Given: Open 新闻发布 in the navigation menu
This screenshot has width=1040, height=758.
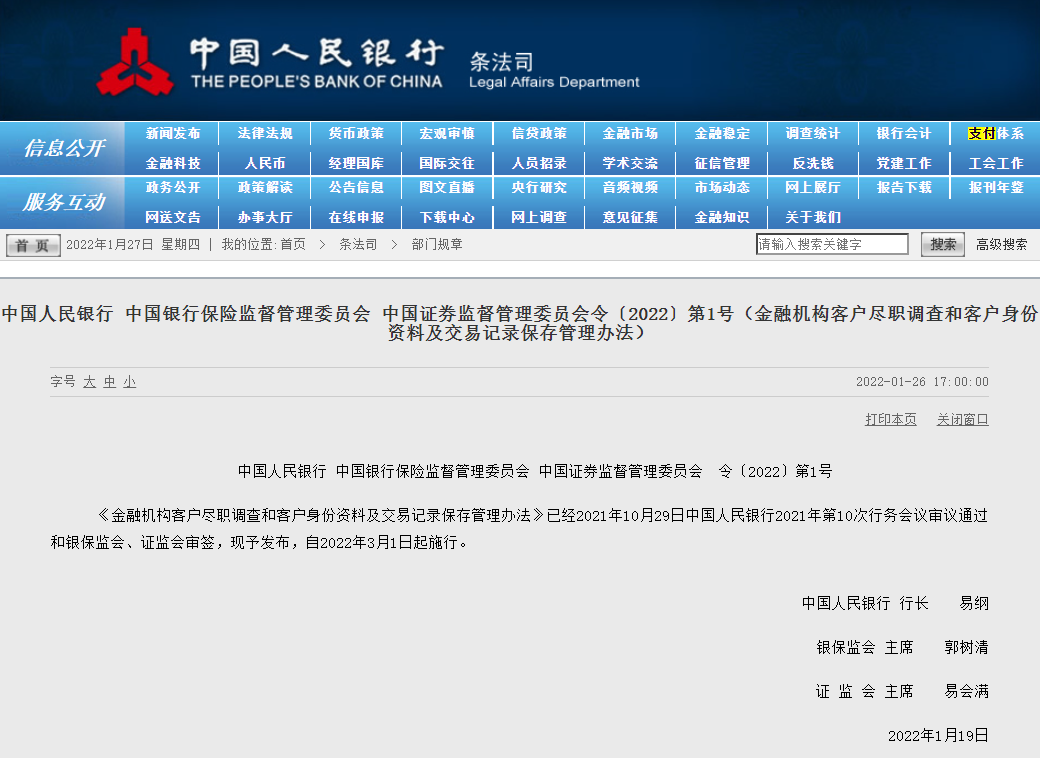Looking at the screenshot, I should [173, 133].
